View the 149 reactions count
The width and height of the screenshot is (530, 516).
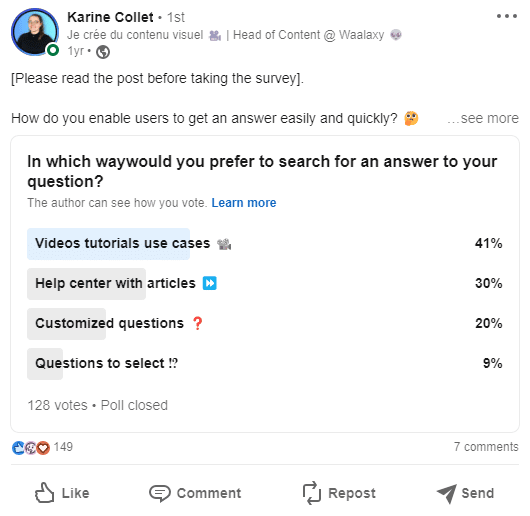(63, 447)
